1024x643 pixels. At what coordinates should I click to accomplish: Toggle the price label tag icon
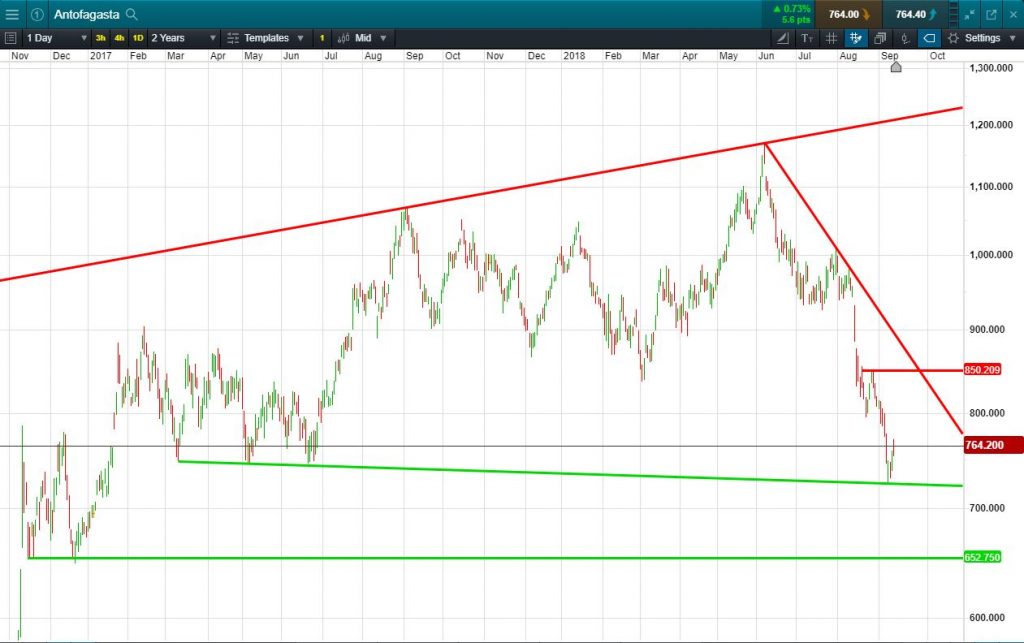click(929, 38)
